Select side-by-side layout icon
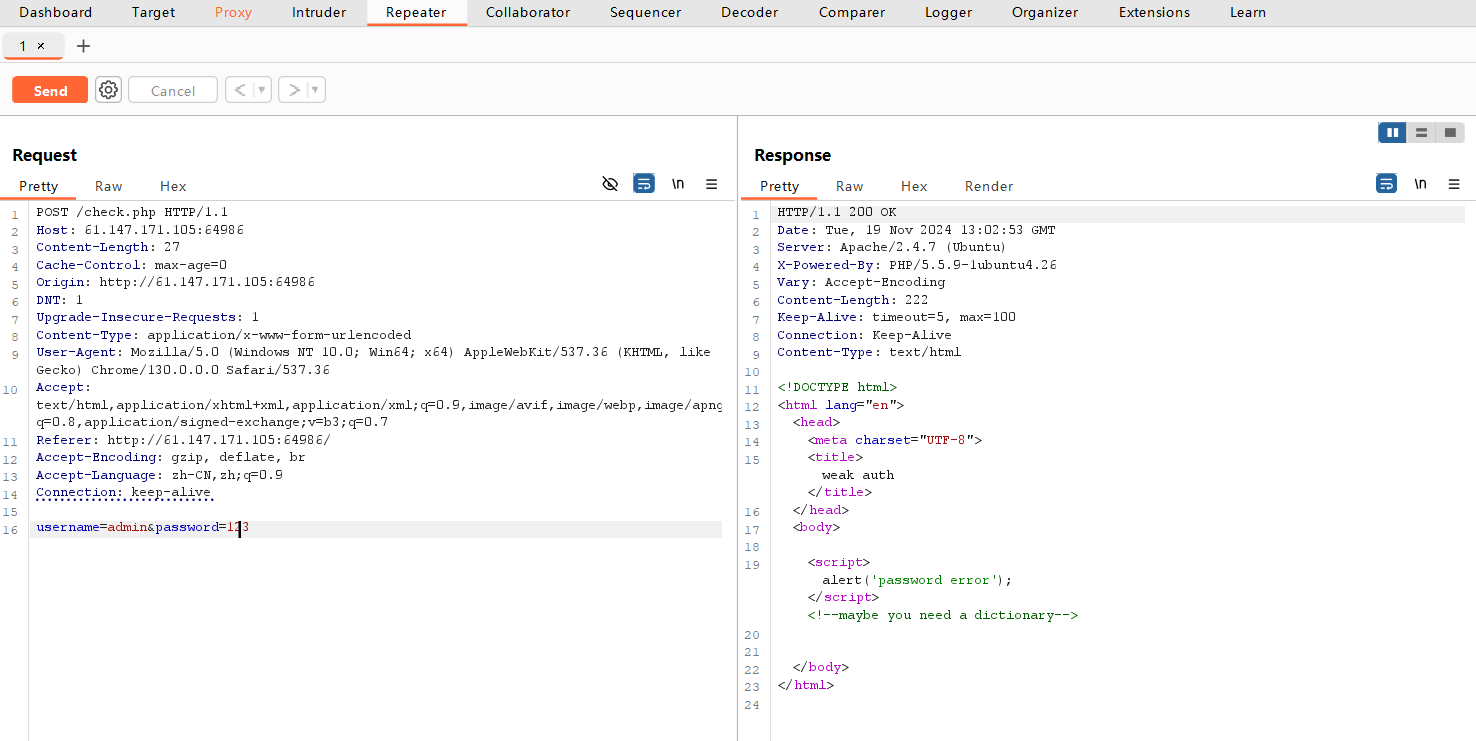 point(1392,133)
